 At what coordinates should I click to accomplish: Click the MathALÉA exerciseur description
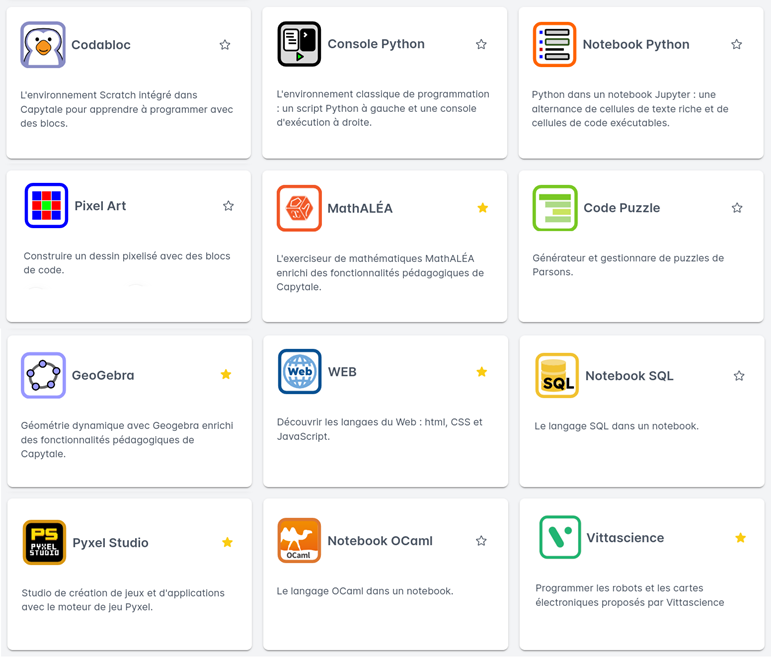pyautogui.click(x=380, y=272)
